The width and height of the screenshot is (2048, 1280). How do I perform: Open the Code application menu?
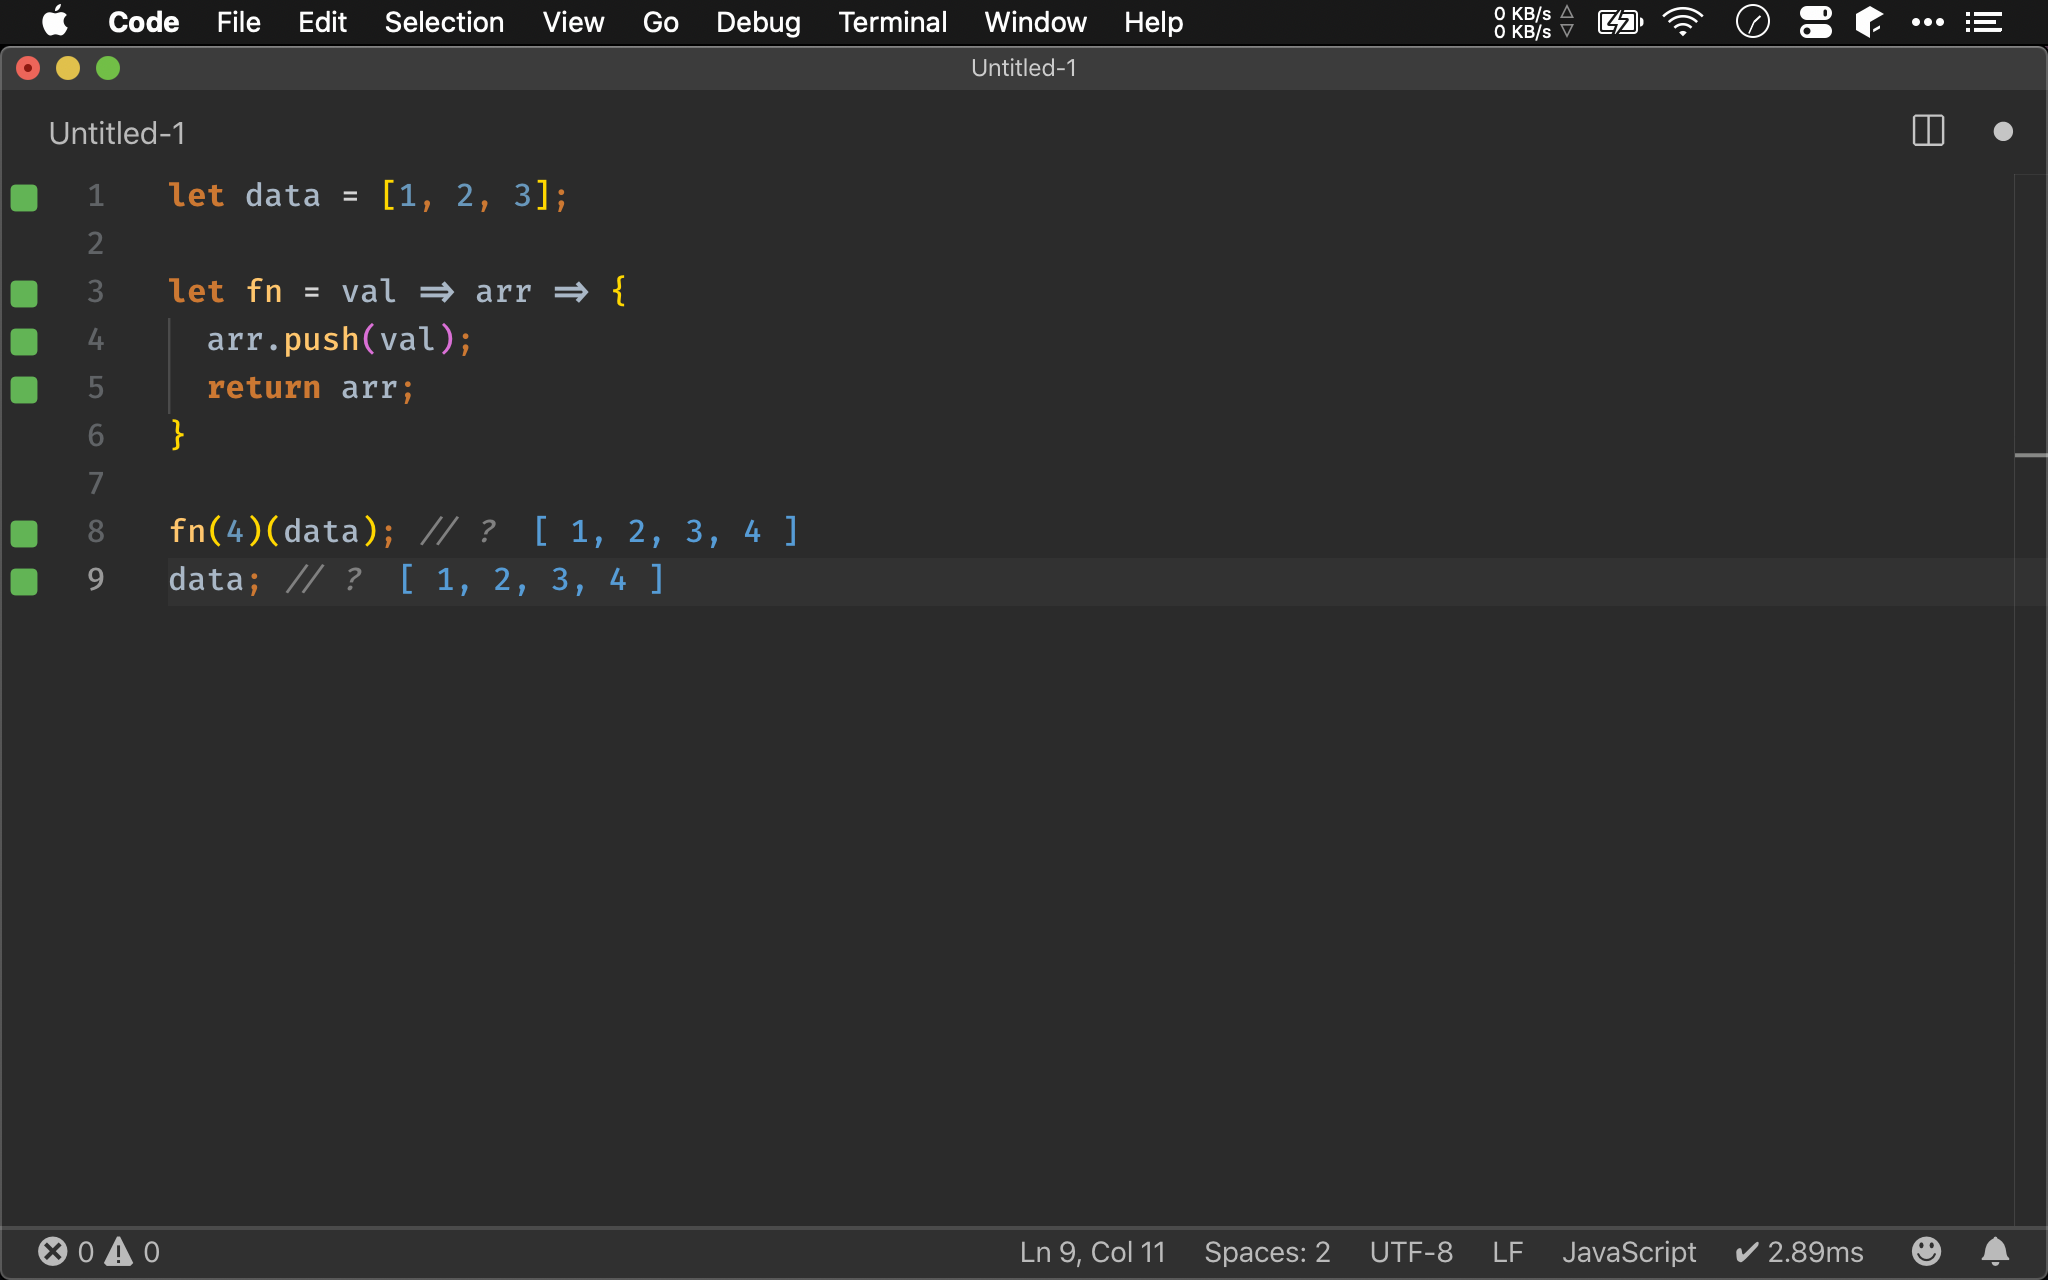point(143,22)
